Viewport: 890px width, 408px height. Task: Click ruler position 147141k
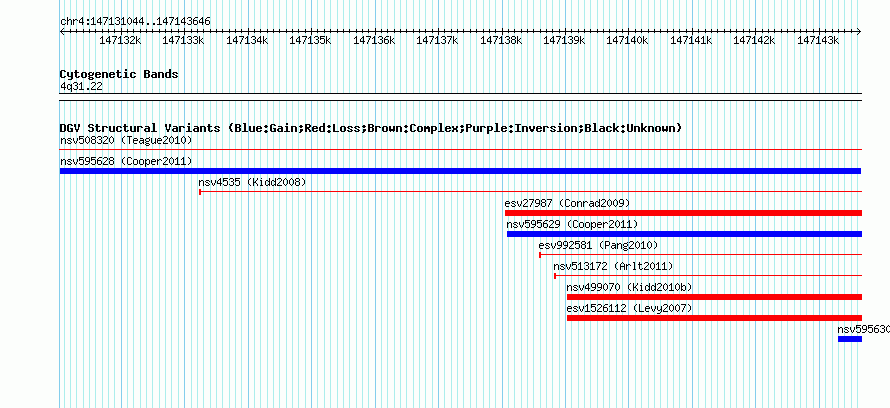coord(691,40)
